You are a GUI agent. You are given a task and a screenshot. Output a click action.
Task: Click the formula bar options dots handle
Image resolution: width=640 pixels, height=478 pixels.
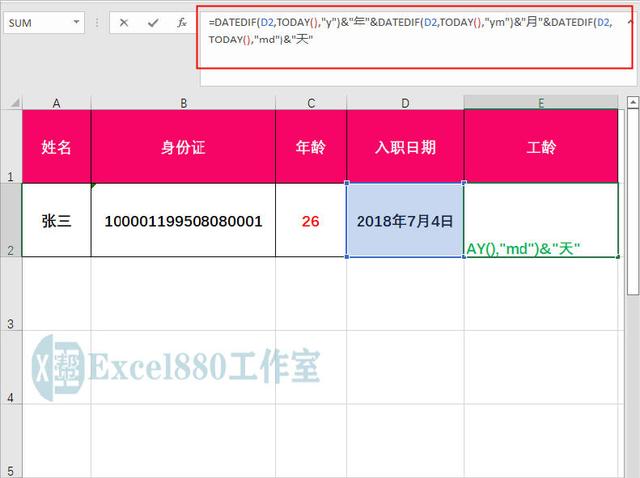pyautogui.click(x=97, y=23)
